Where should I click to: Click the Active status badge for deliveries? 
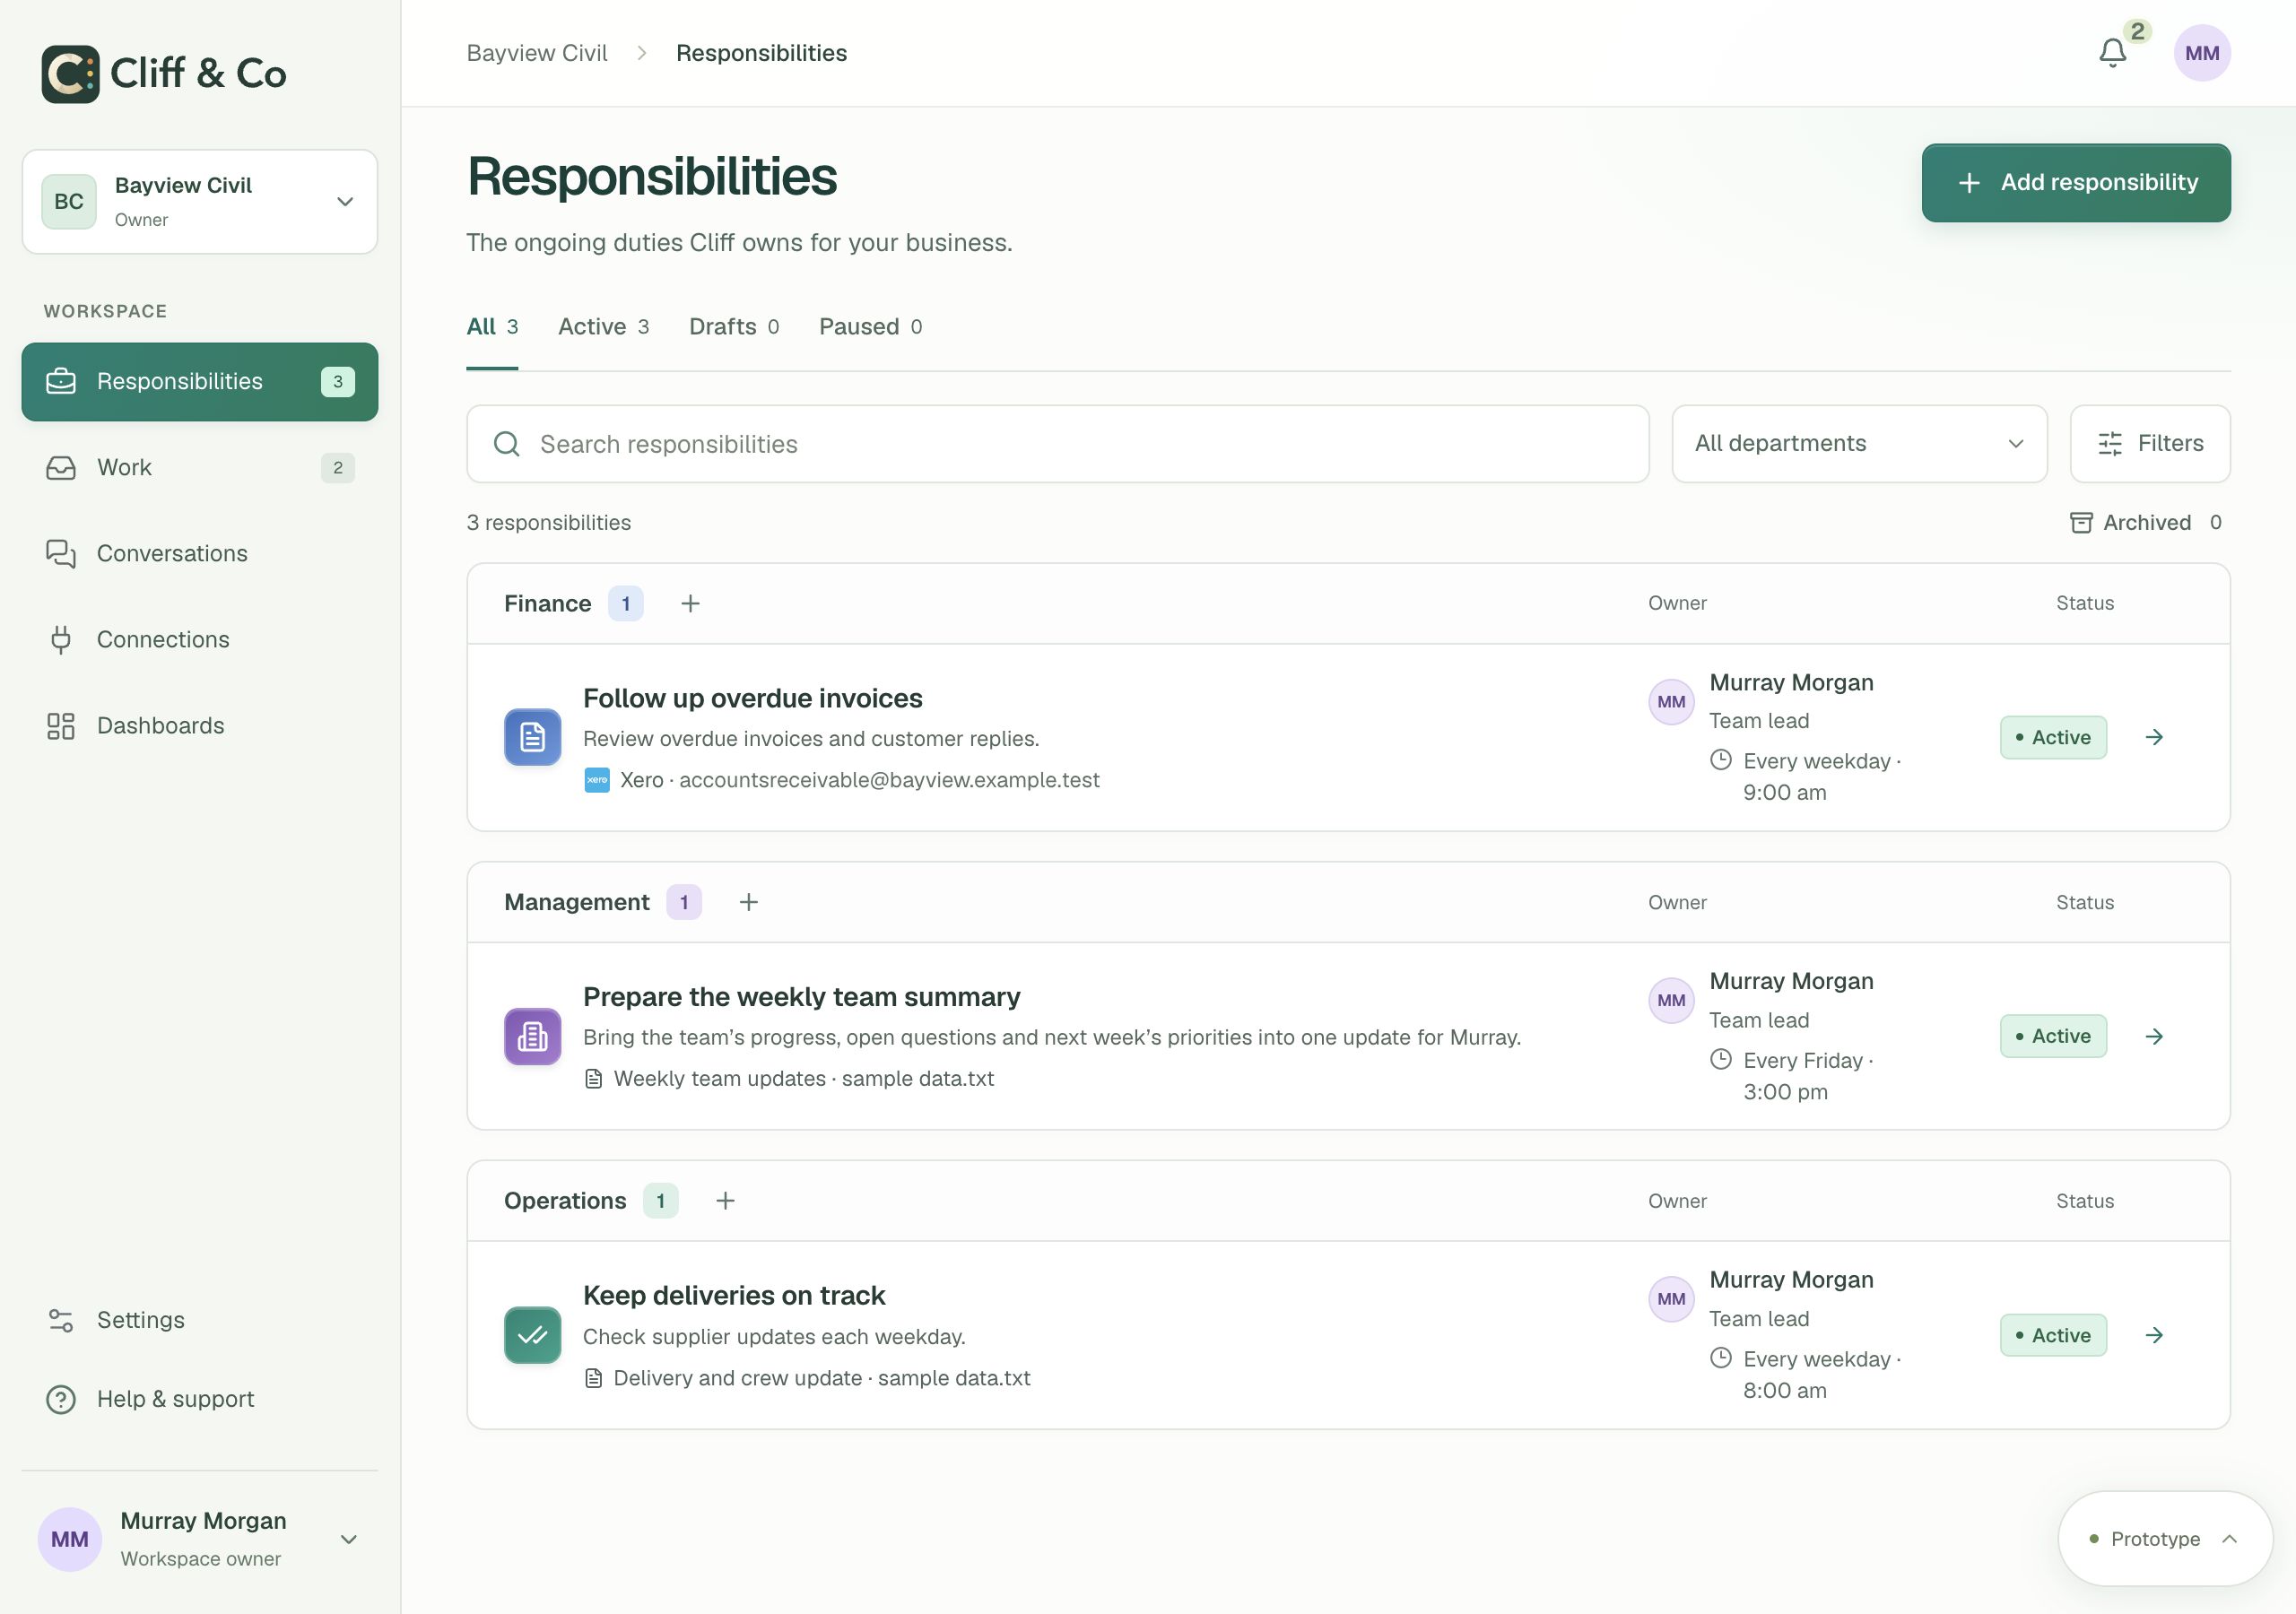2053,1335
